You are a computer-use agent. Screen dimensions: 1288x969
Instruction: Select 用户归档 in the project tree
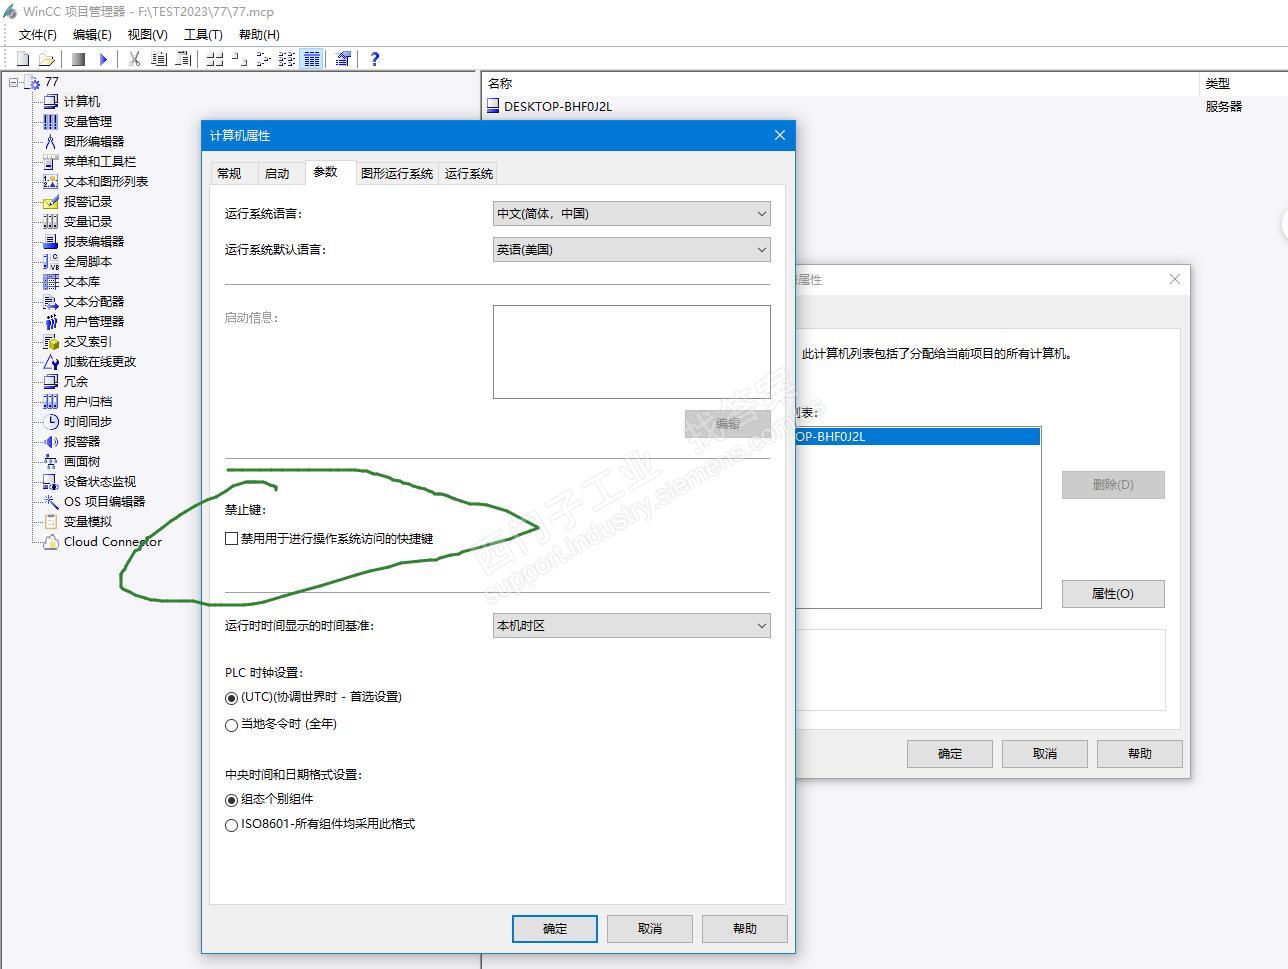pyautogui.click(x=88, y=401)
